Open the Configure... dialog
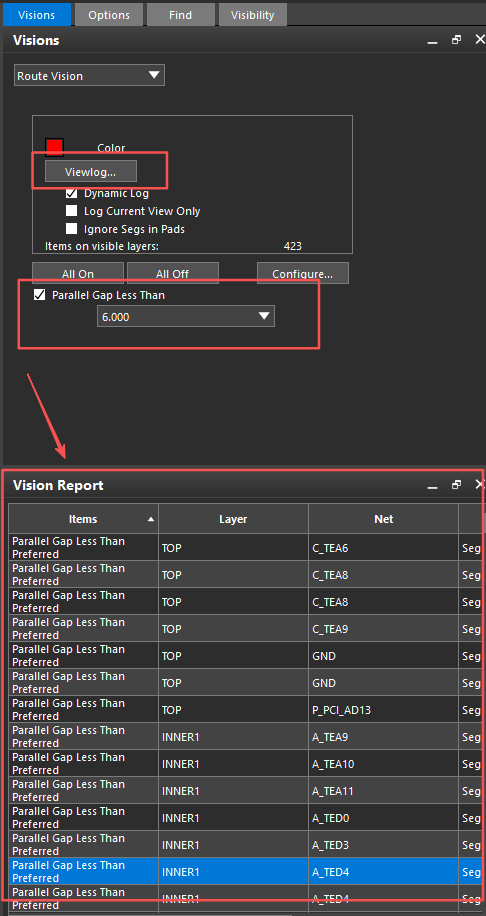The image size is (486, 916). [303, 273]
